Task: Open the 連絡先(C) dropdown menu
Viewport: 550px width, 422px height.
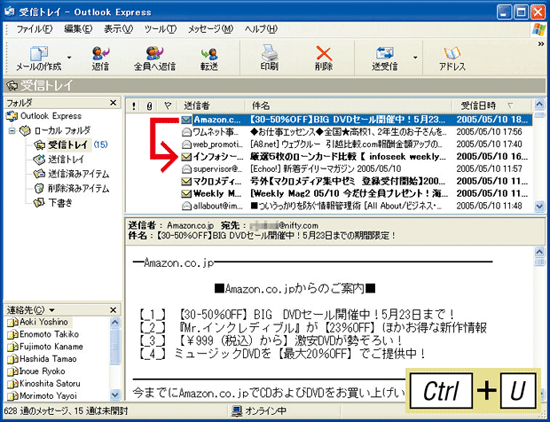Action: click(x=31, y=310)
